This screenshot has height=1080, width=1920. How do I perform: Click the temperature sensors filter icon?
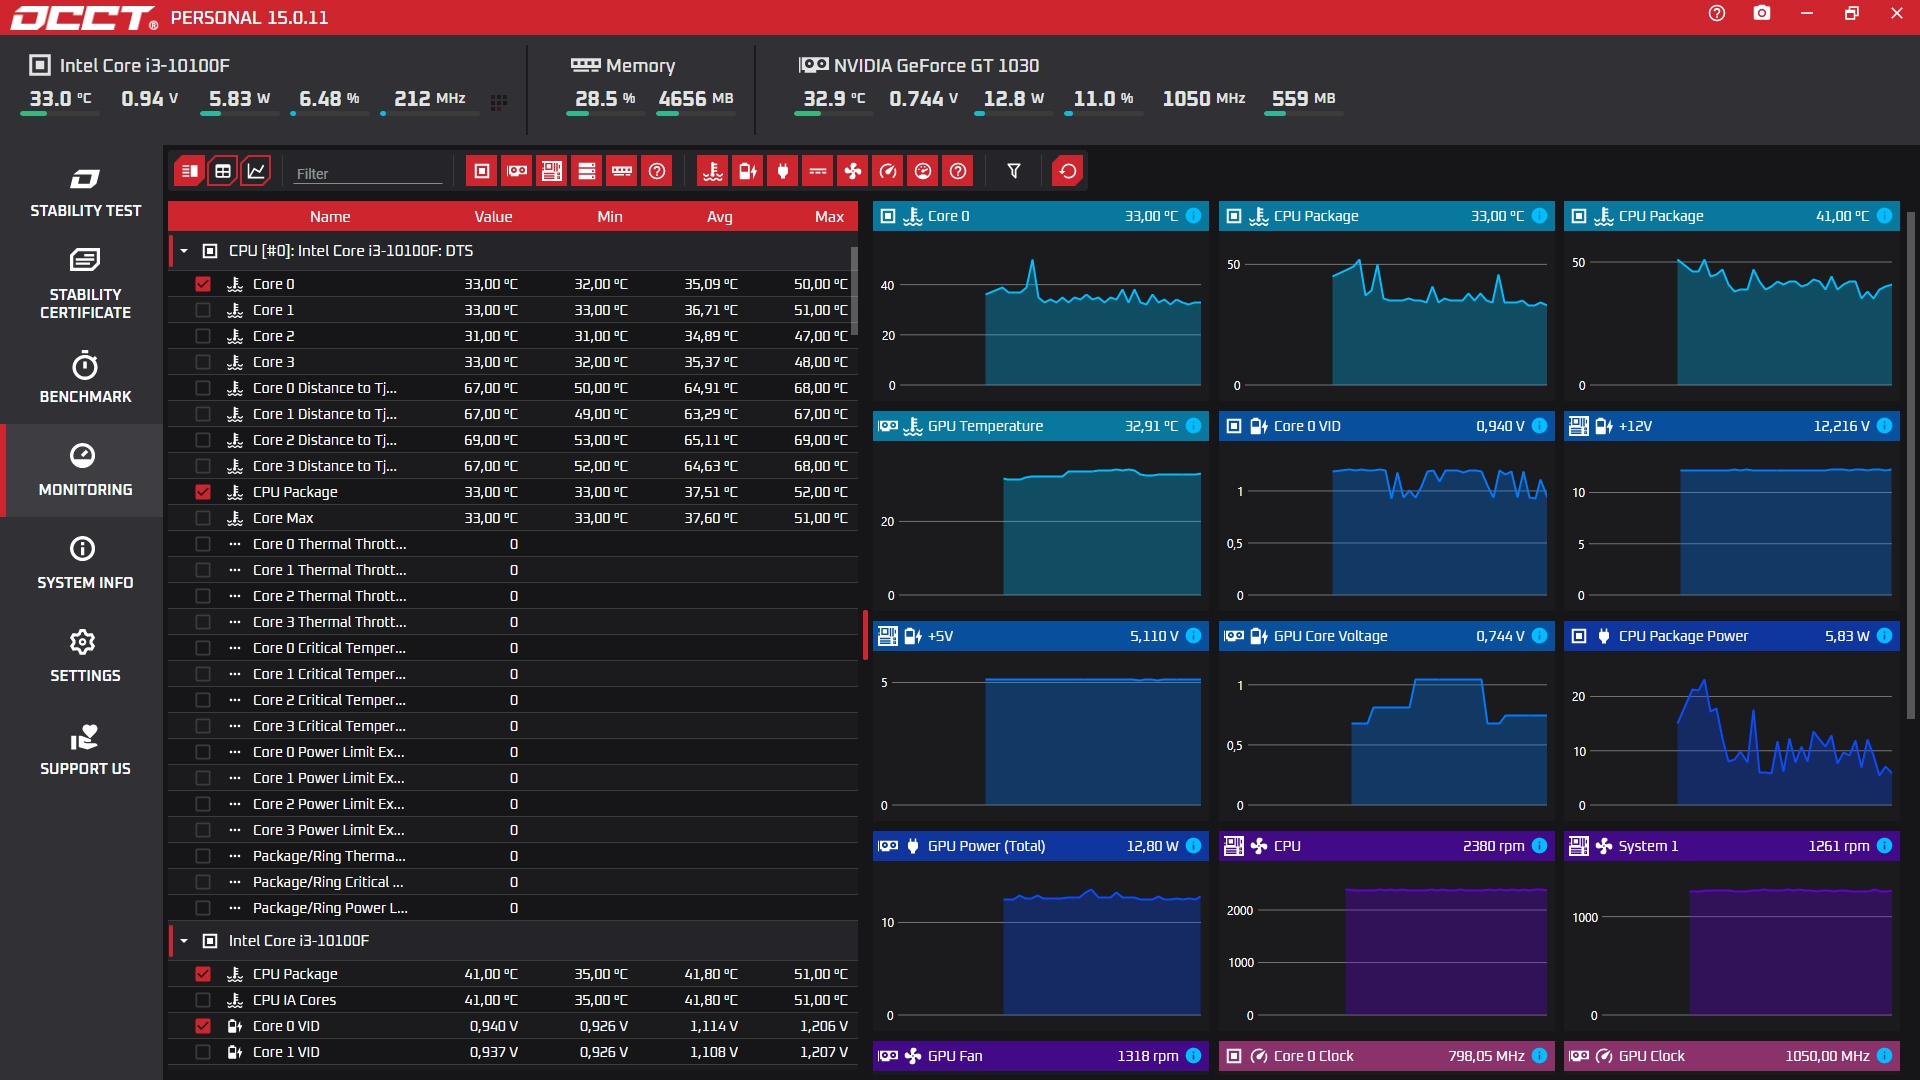713,172
